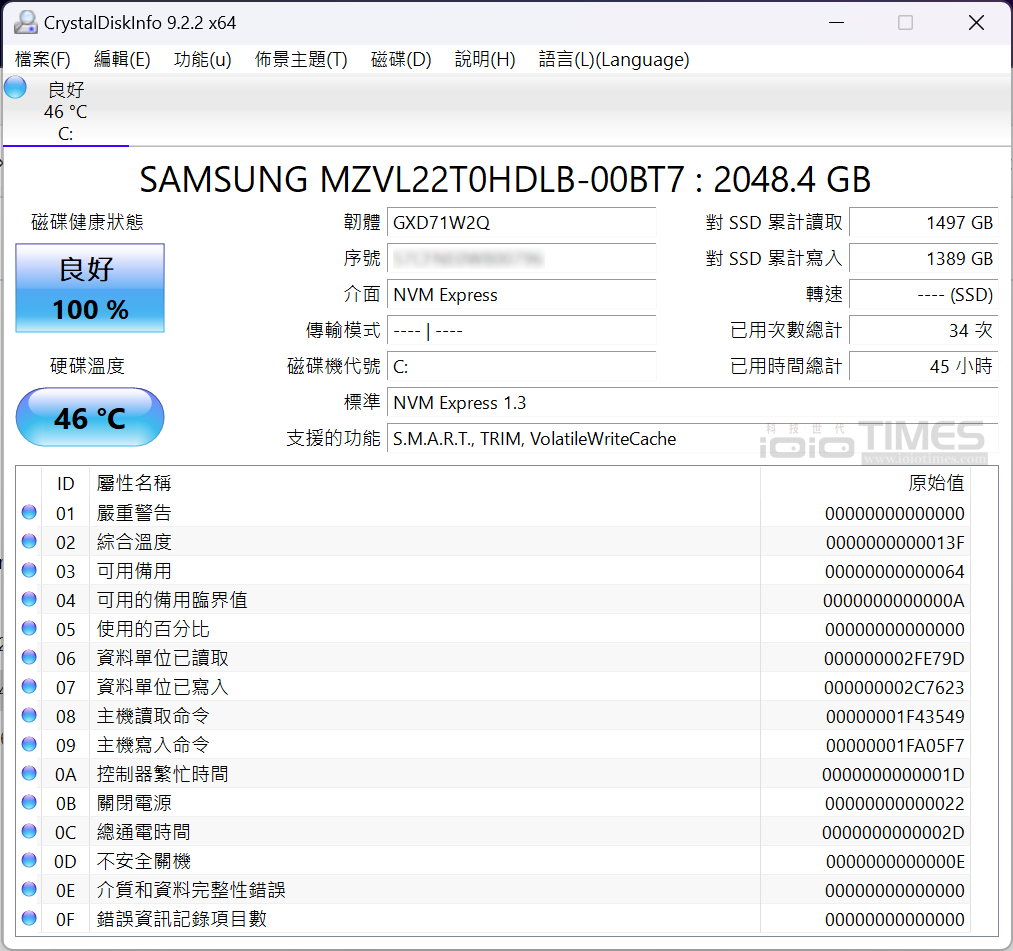Click raw value 0000000000001D of 控制器繁忙時間
This screenshot has height=951, width=1013.
point(893,775)
